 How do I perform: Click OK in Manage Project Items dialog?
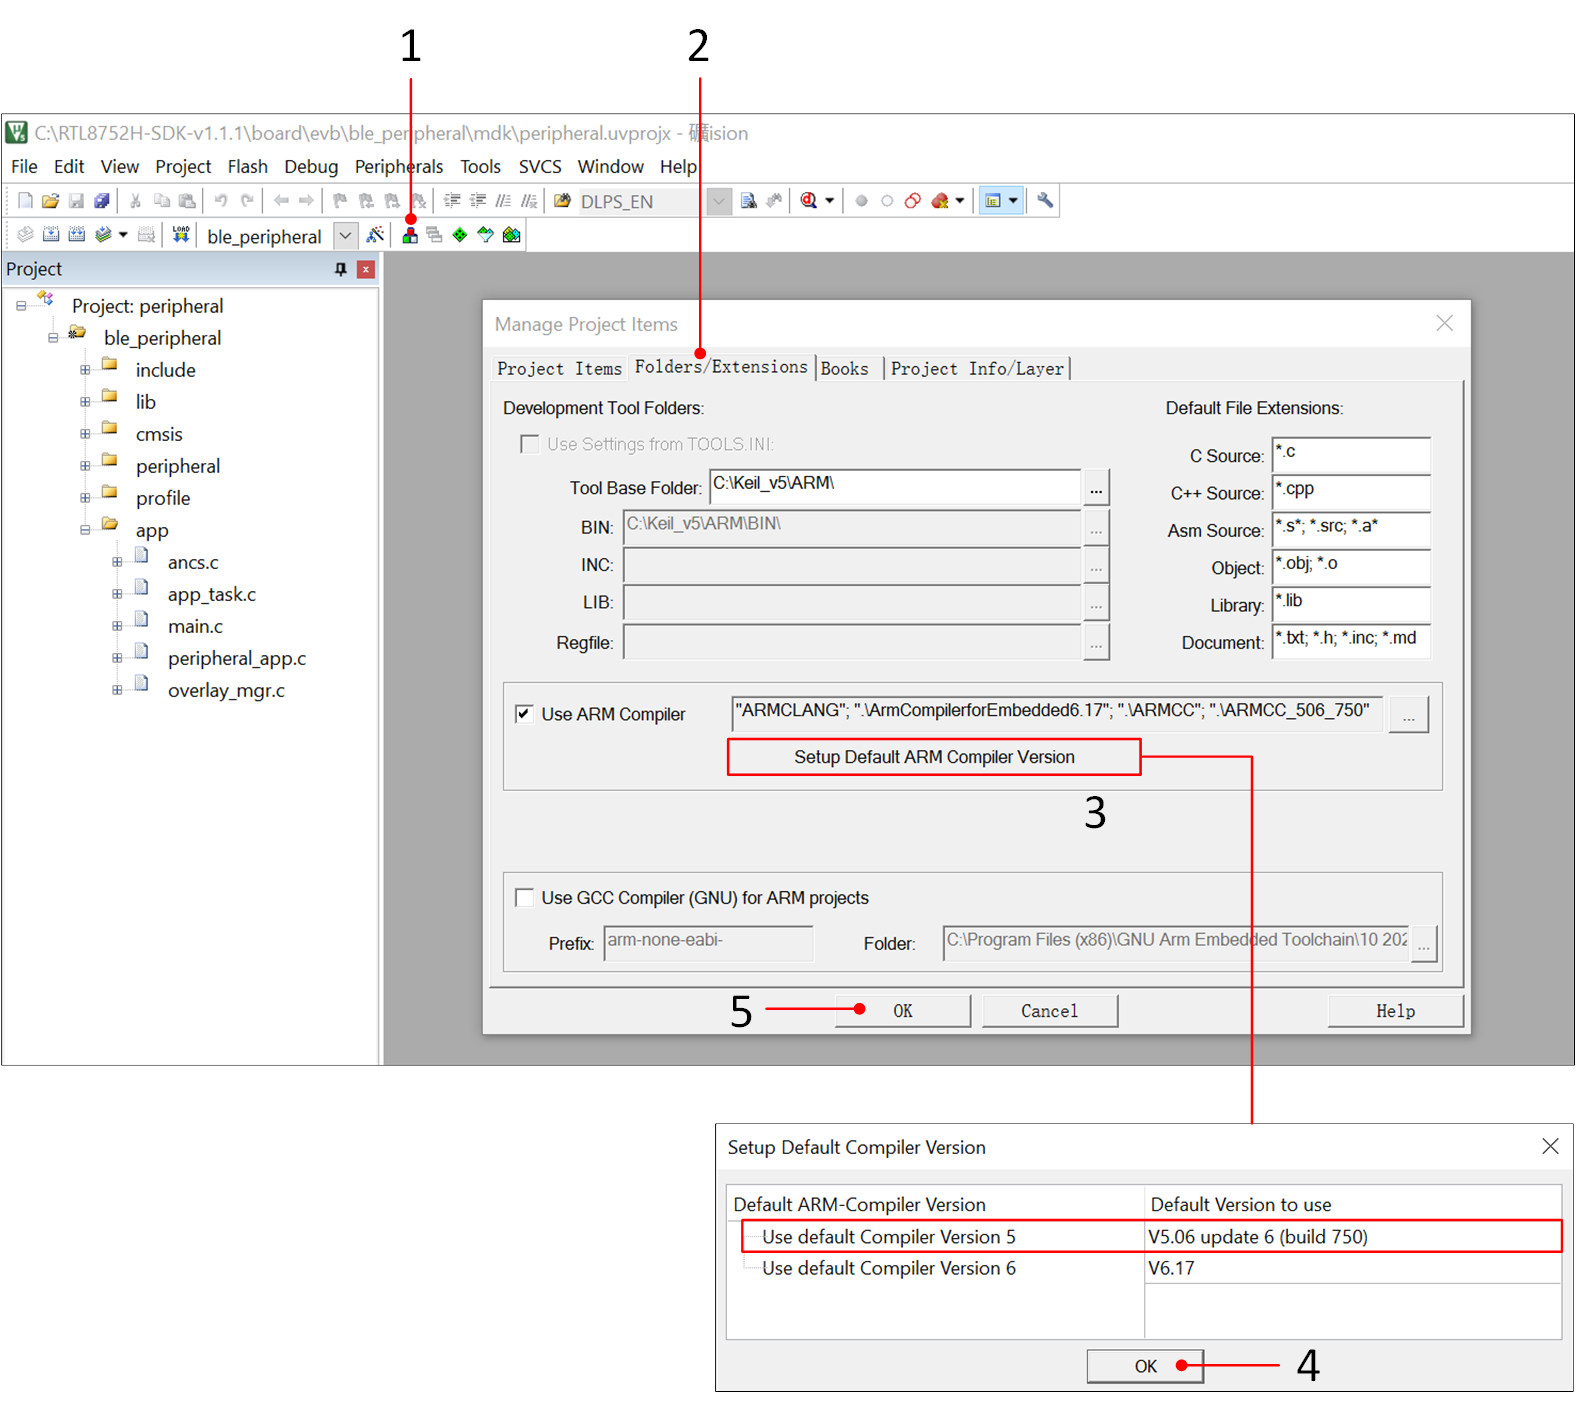(903, 1011)
